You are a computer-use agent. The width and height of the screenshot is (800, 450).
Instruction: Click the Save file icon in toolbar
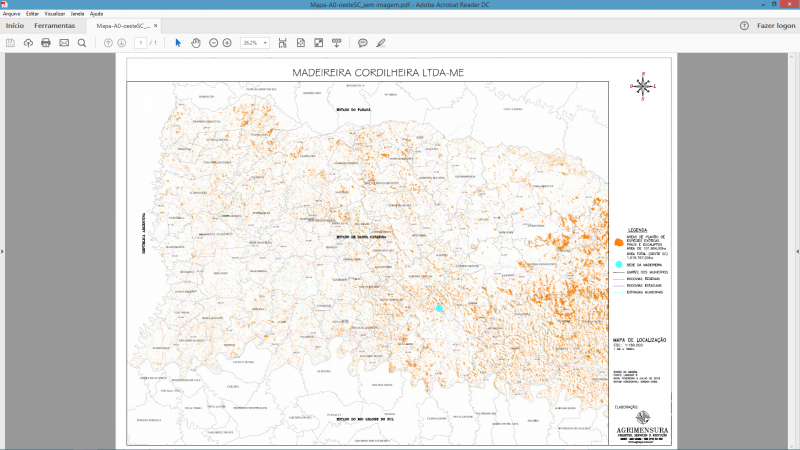pos(10,43)
